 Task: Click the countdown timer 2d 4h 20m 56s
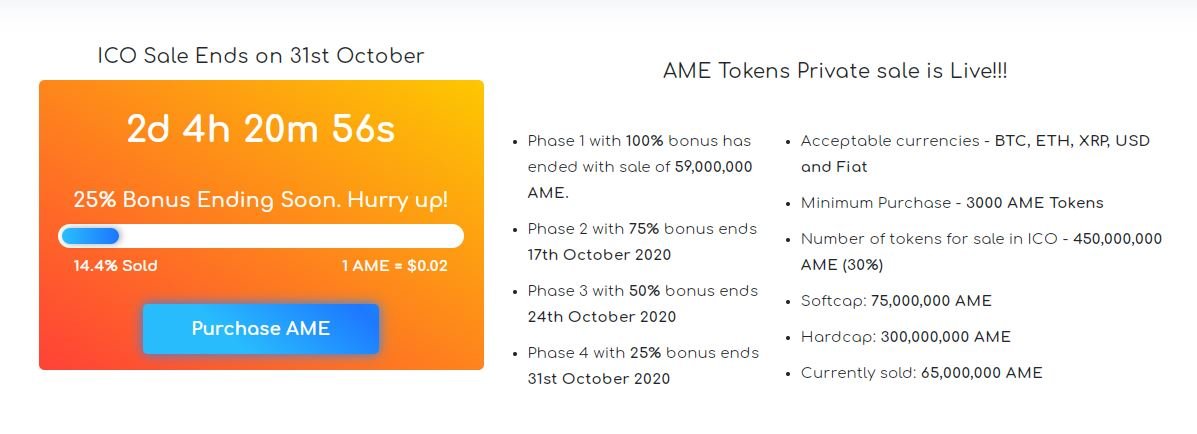click(x=261, y=130)
